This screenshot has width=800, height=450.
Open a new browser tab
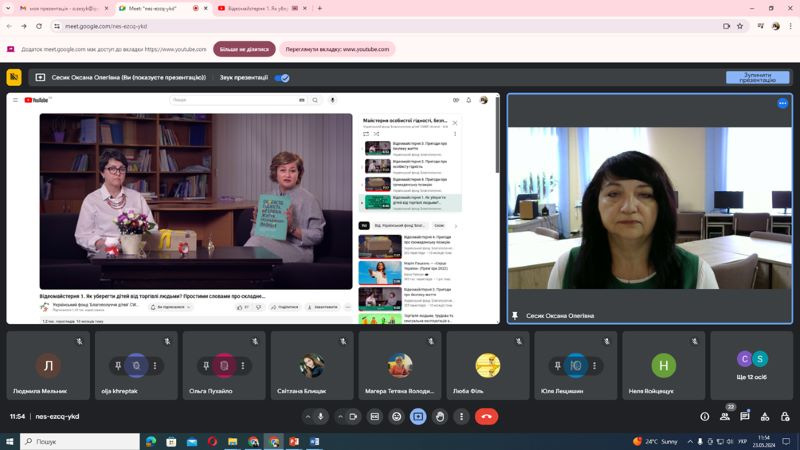point(320,8)
